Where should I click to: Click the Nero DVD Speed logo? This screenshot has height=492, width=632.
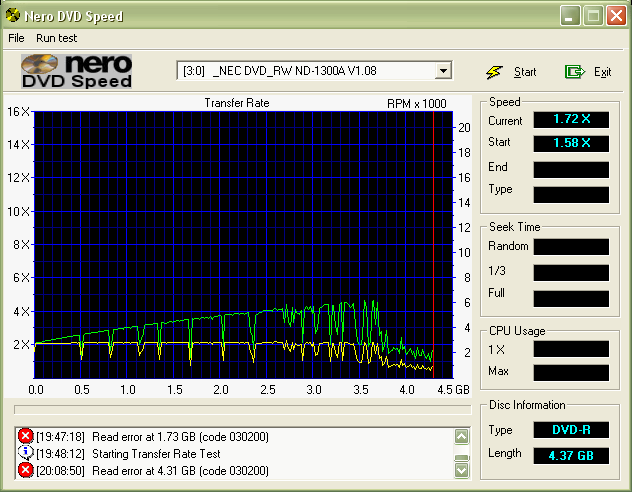coord(77,71)
